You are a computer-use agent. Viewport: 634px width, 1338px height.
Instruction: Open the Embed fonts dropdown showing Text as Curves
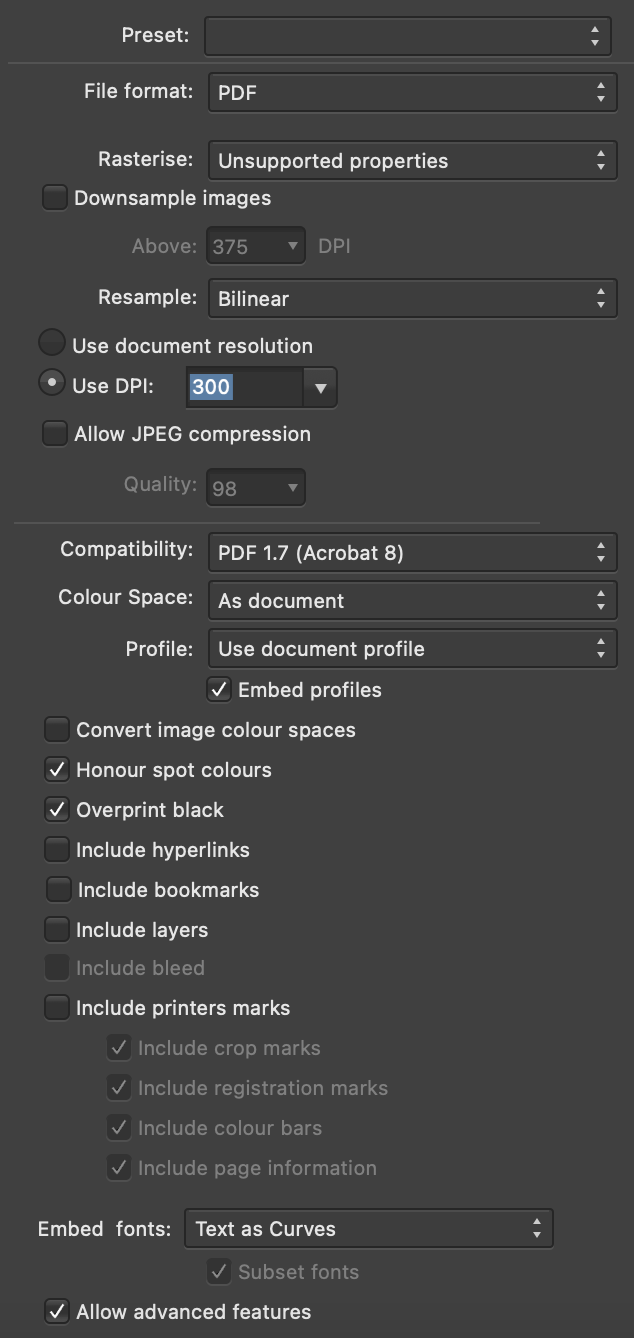369,1228
